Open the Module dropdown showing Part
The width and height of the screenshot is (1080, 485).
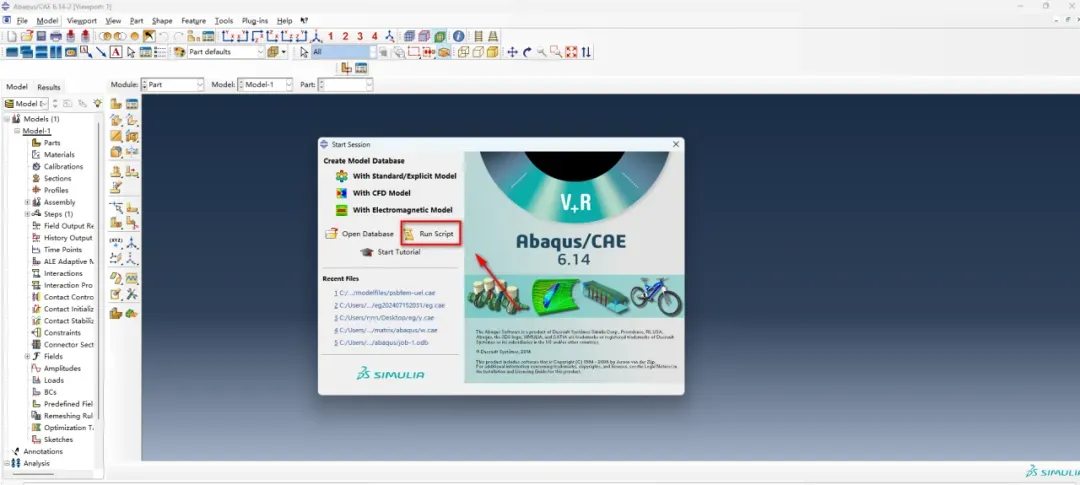coord(172,85)
